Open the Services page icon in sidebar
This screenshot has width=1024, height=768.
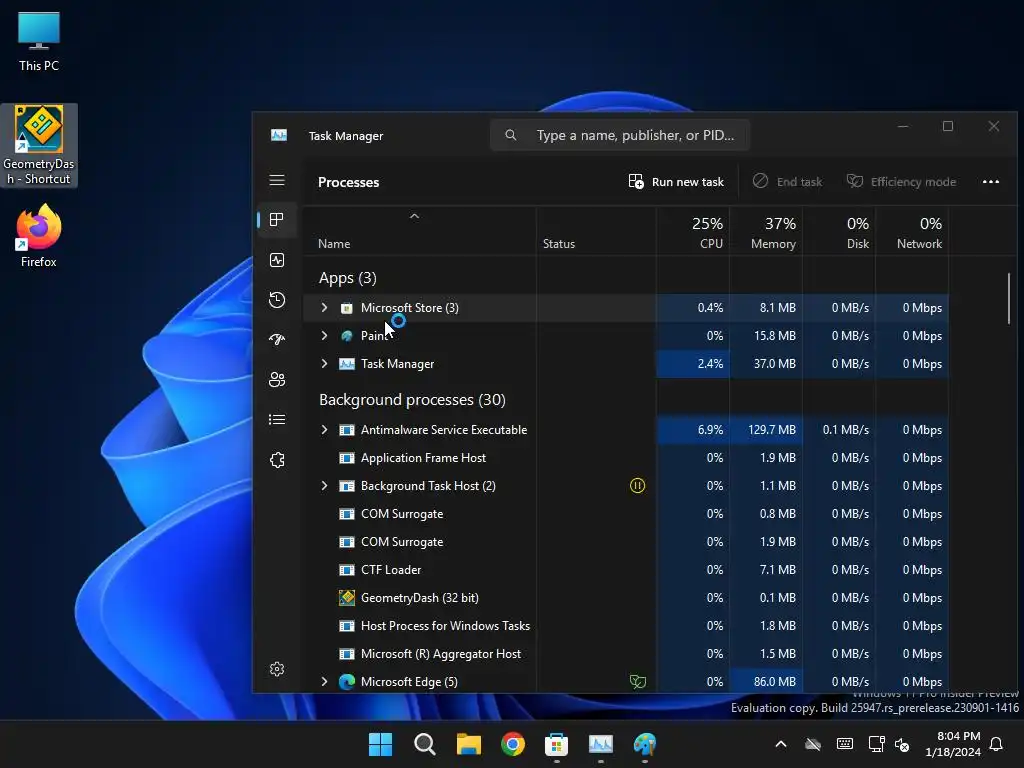(277, 460)
